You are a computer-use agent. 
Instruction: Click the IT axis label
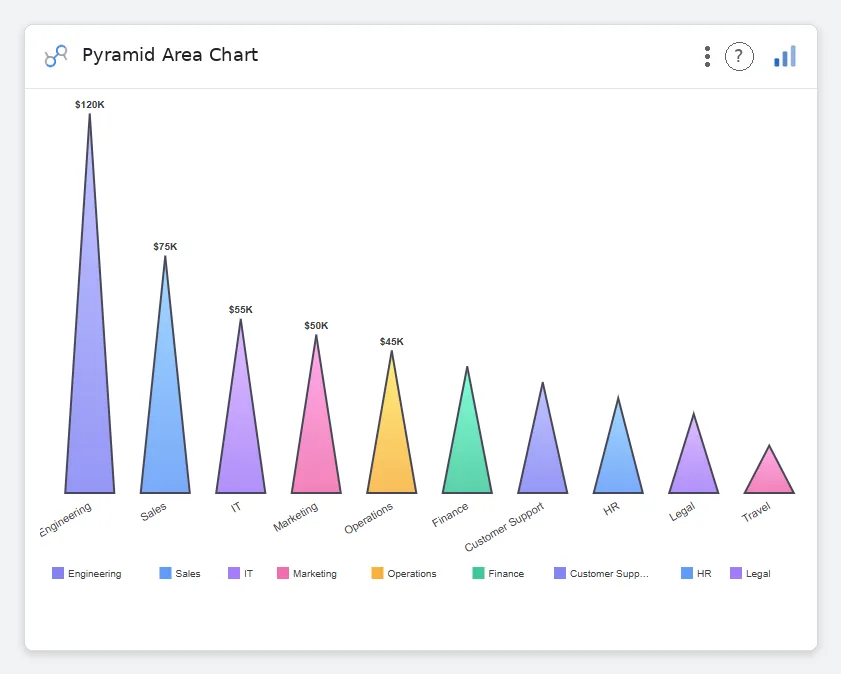click(236, 507)
